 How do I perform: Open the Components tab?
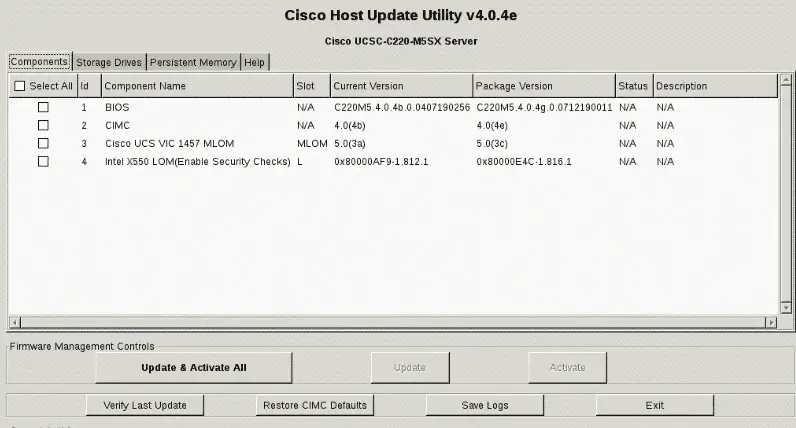(39, 62)
